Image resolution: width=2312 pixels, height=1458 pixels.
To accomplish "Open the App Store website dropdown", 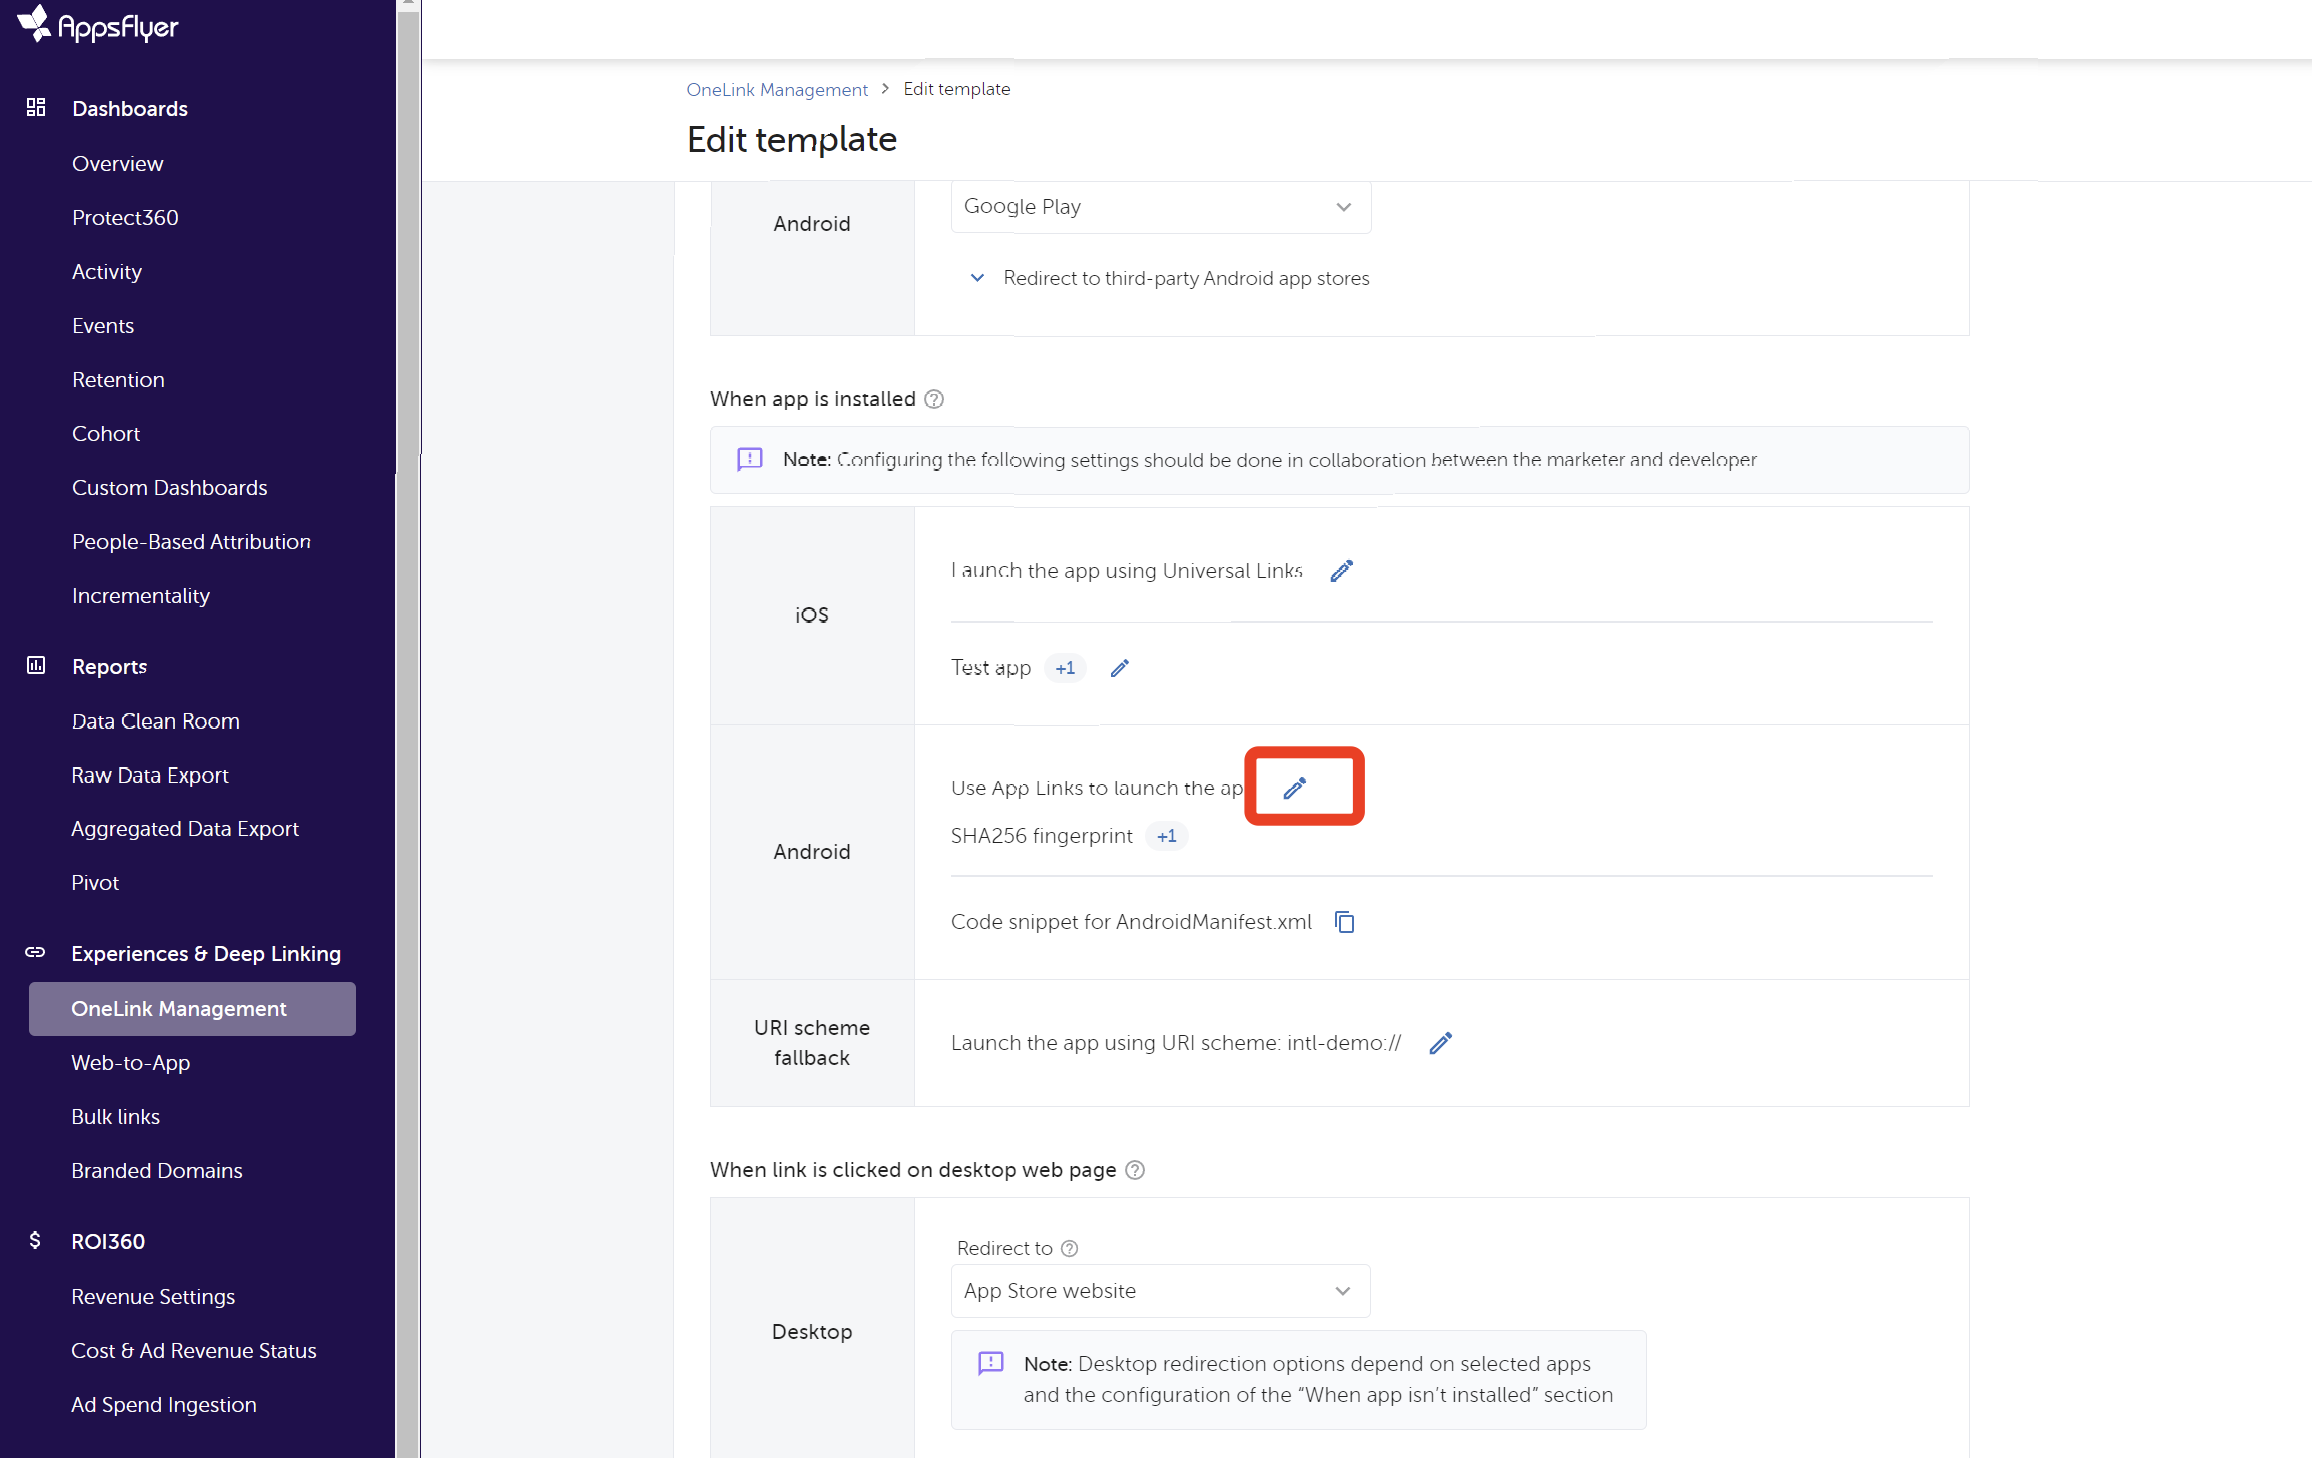I will (x=1160, y=1291).
